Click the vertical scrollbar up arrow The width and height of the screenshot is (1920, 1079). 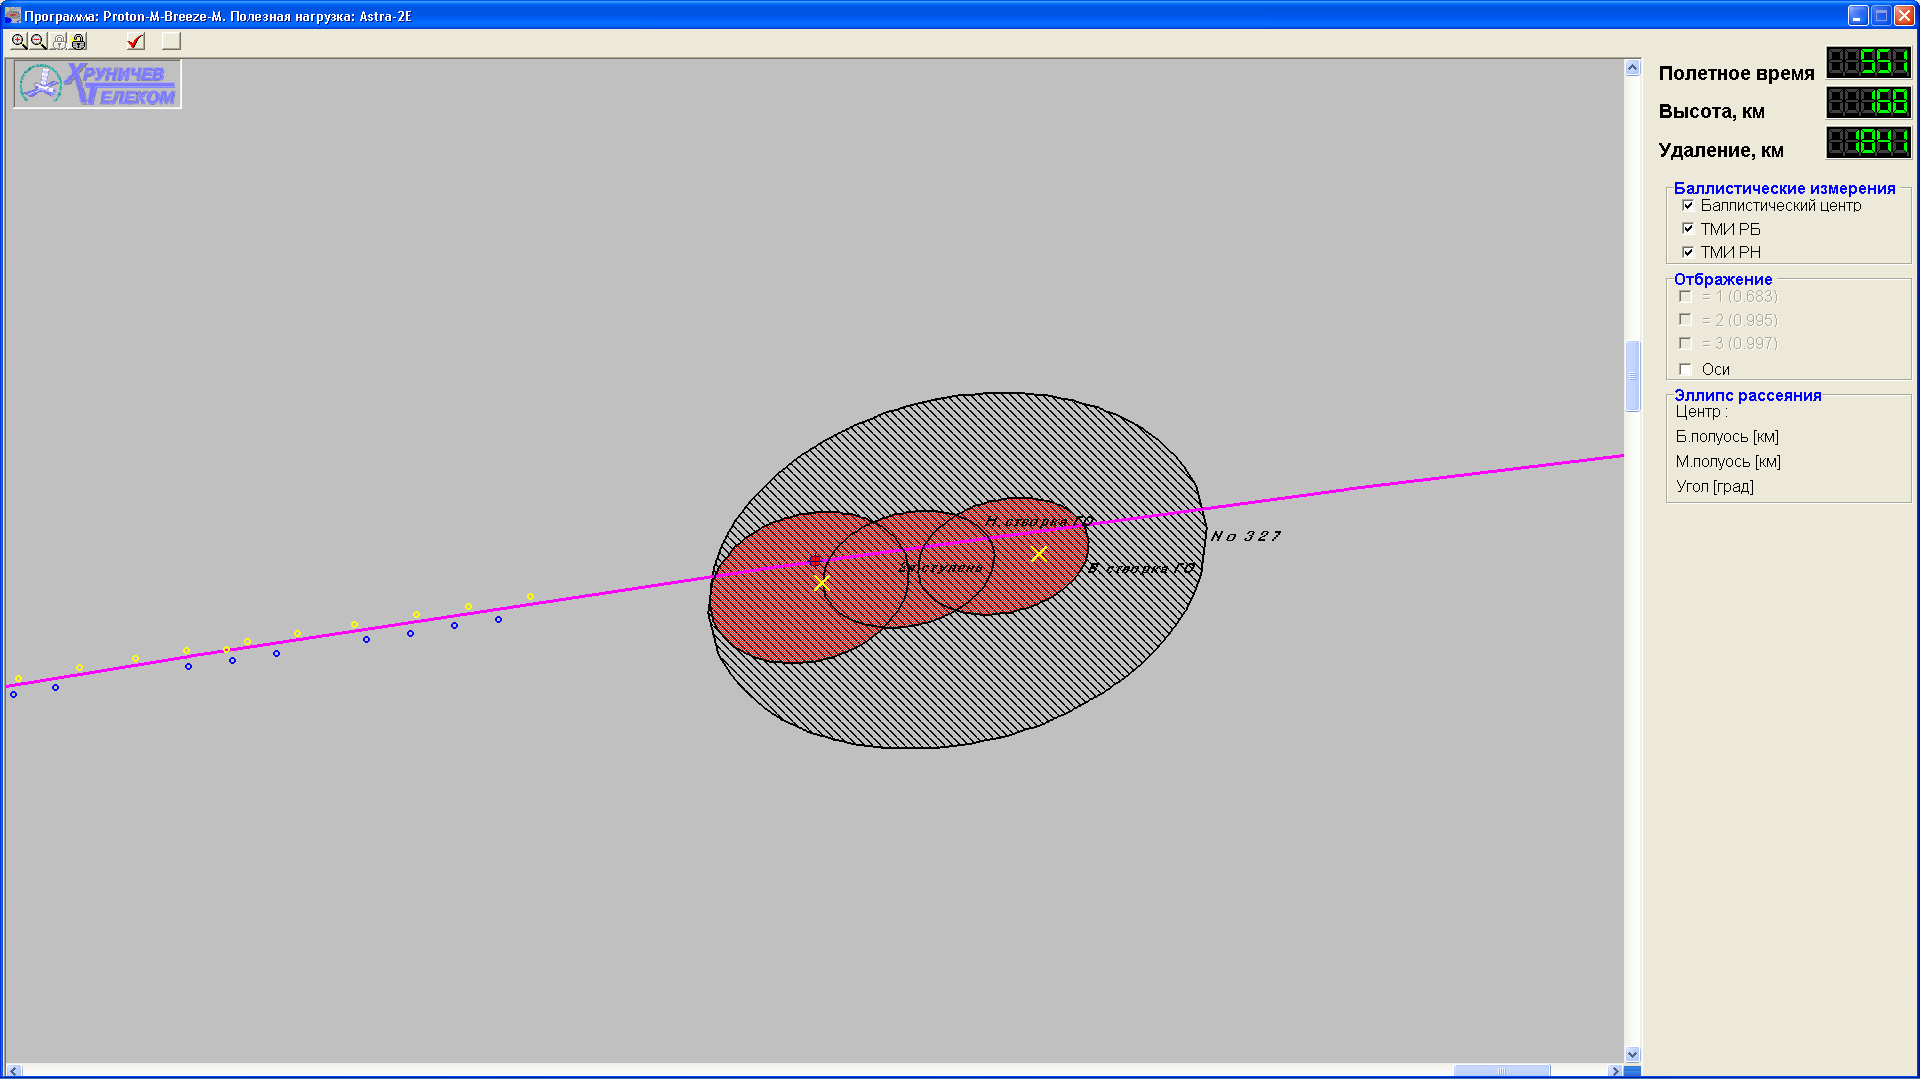[1633, 68]
